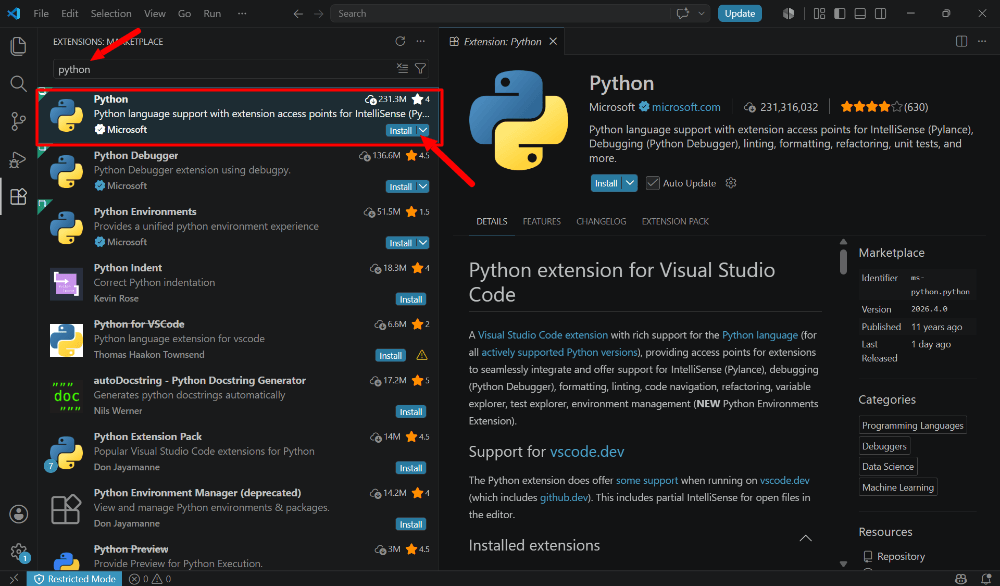Viewport: 1000px width, 586px height.
Task: Click the remote window icon in status bar
Action: pos(13,579)
